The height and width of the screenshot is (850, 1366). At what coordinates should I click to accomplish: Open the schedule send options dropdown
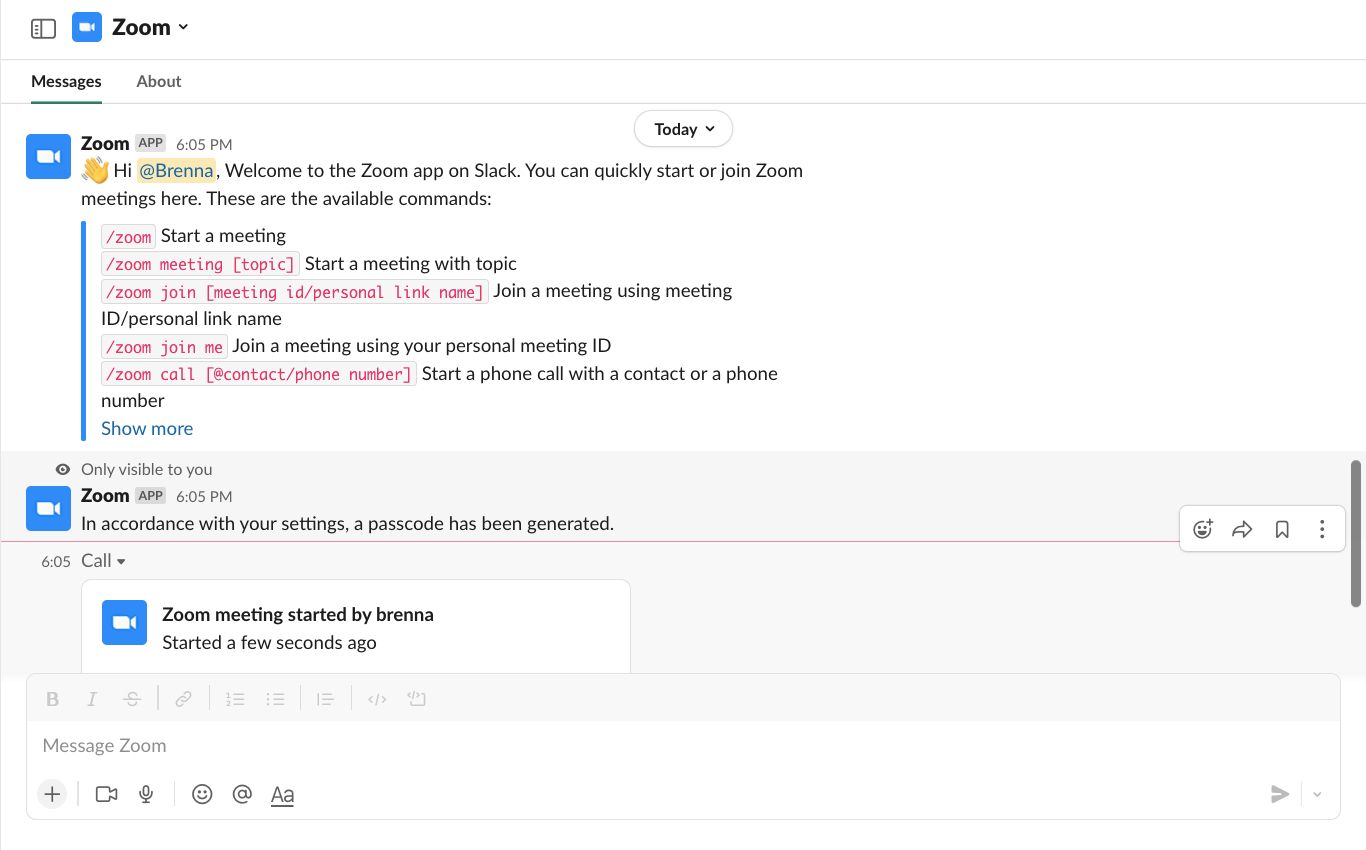coord(1317,794)
